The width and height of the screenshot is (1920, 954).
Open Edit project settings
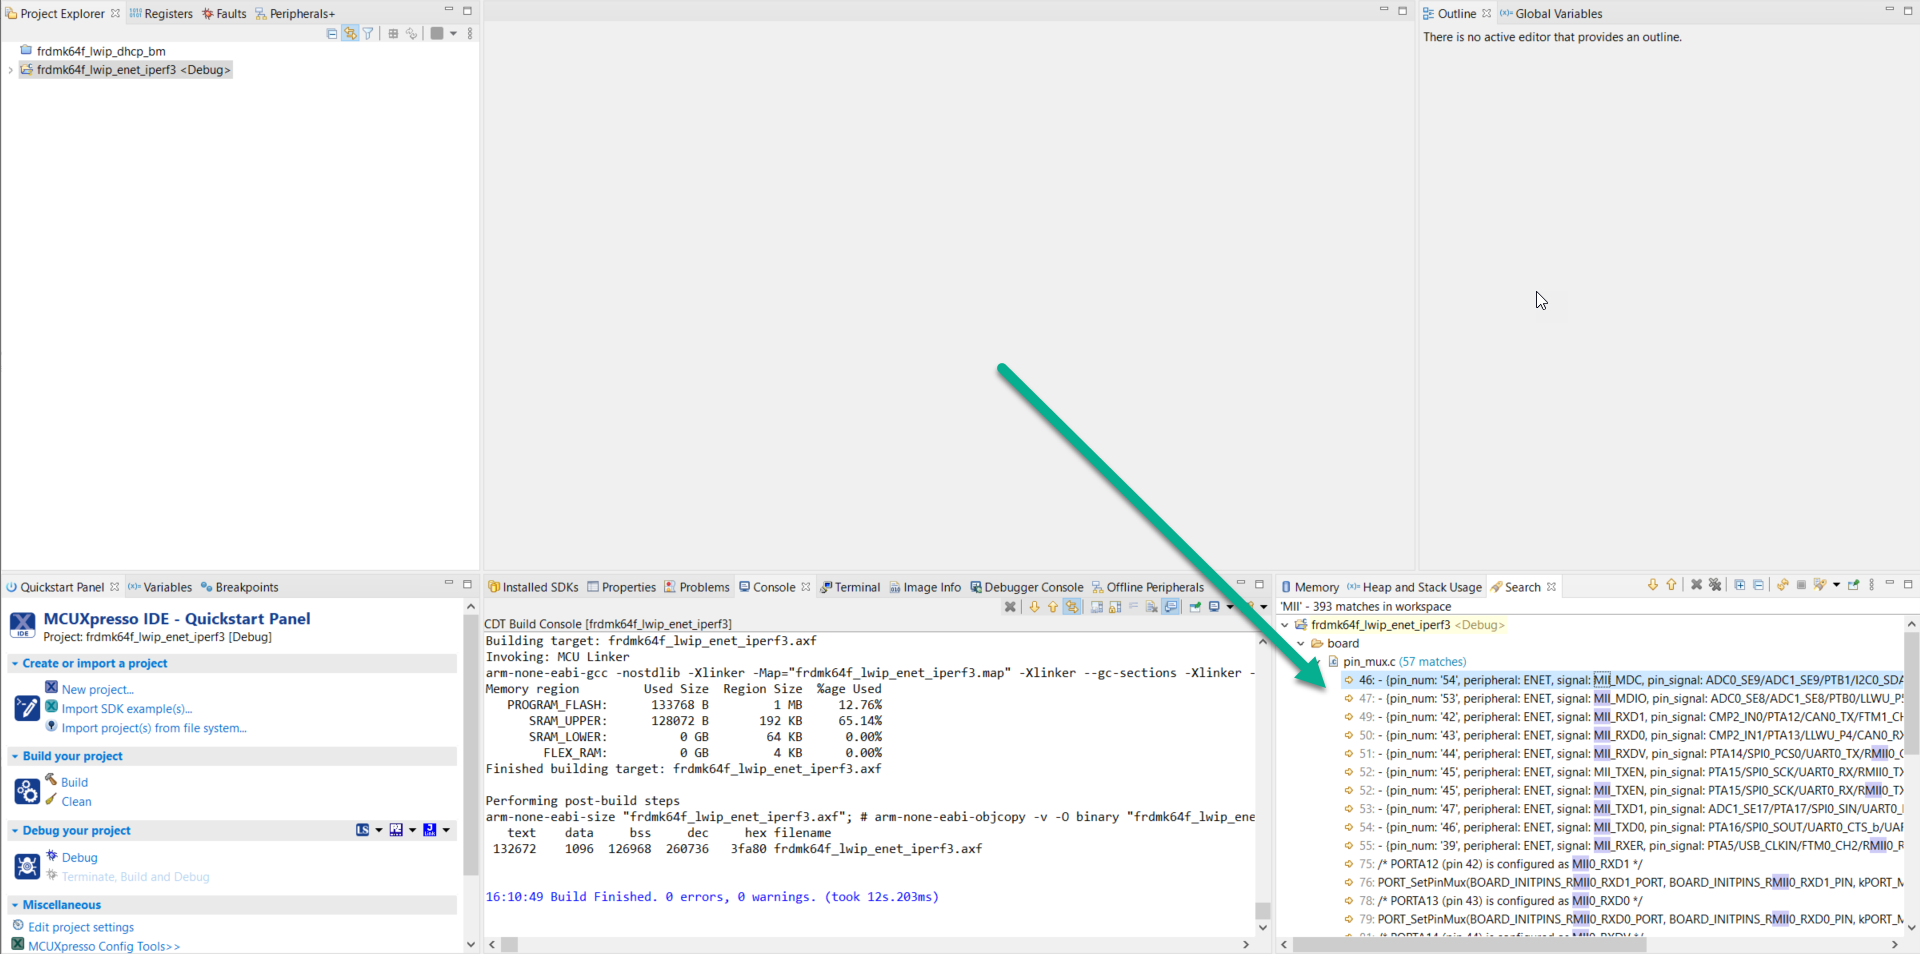coord(80,927)
